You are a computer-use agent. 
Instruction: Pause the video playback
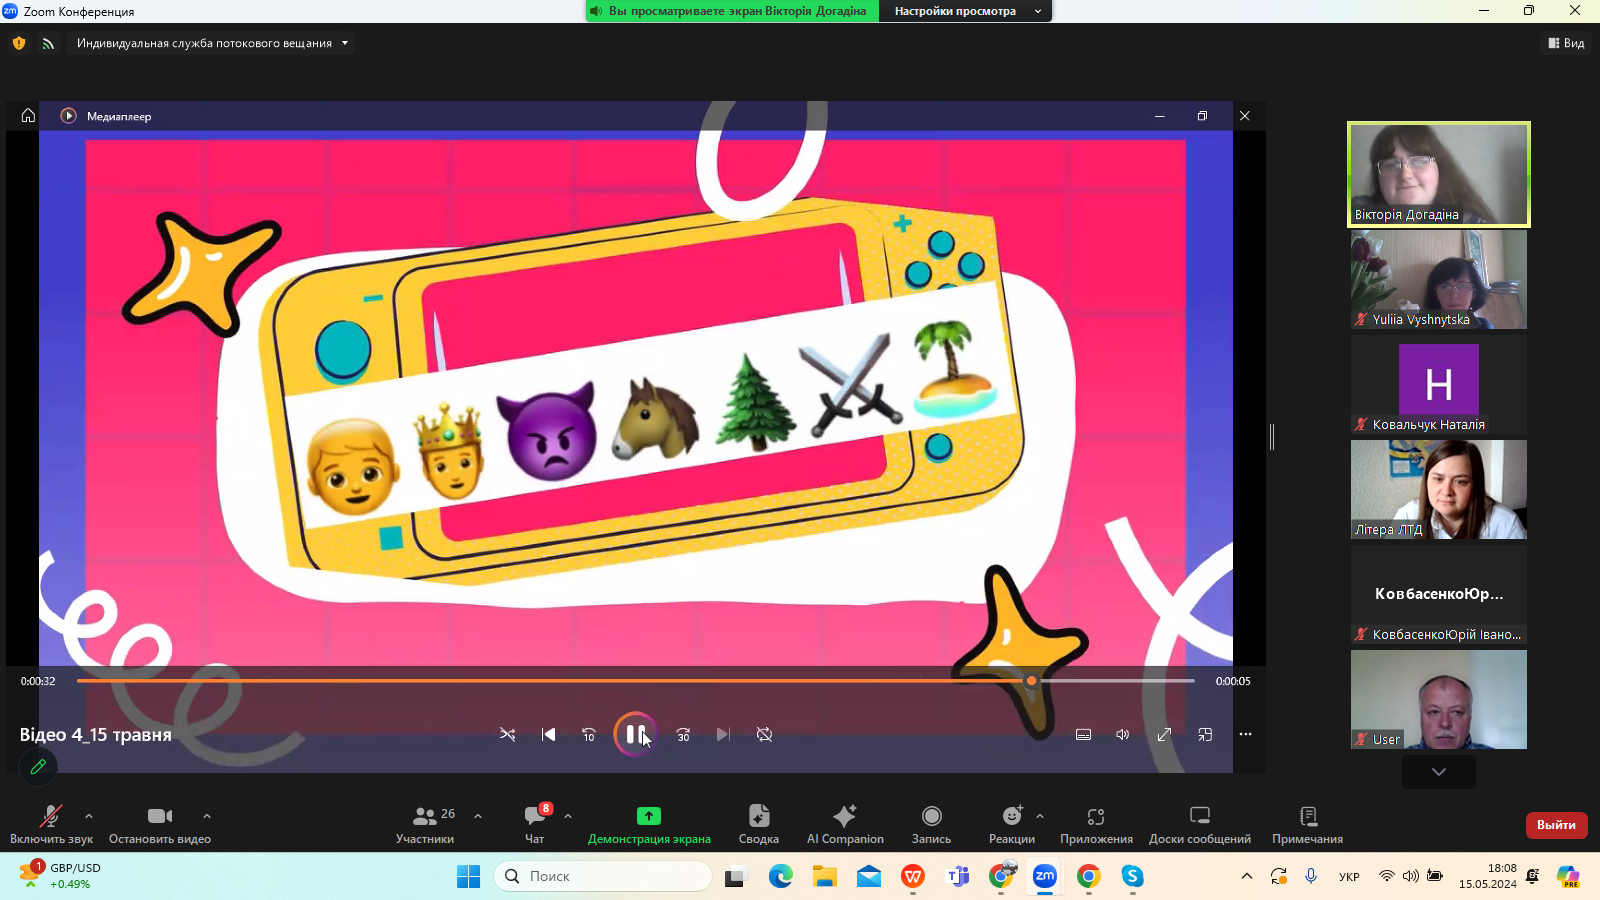tap(634, 735)
